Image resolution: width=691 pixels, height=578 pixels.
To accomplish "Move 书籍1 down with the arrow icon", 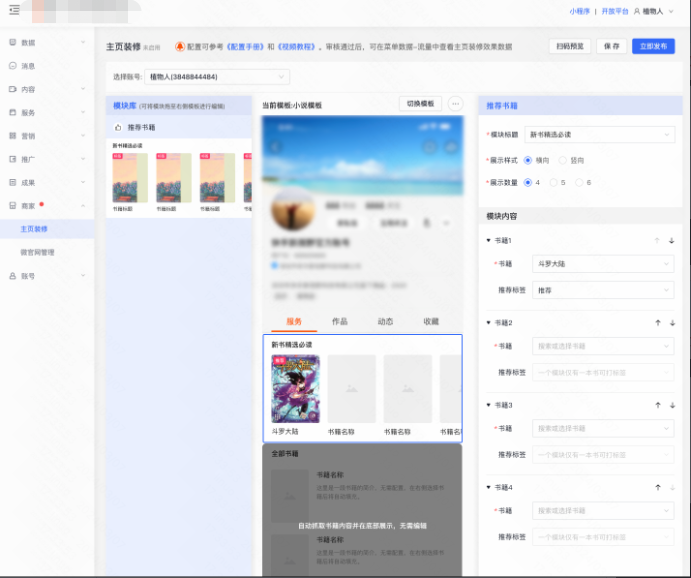I will coord(672,241).
